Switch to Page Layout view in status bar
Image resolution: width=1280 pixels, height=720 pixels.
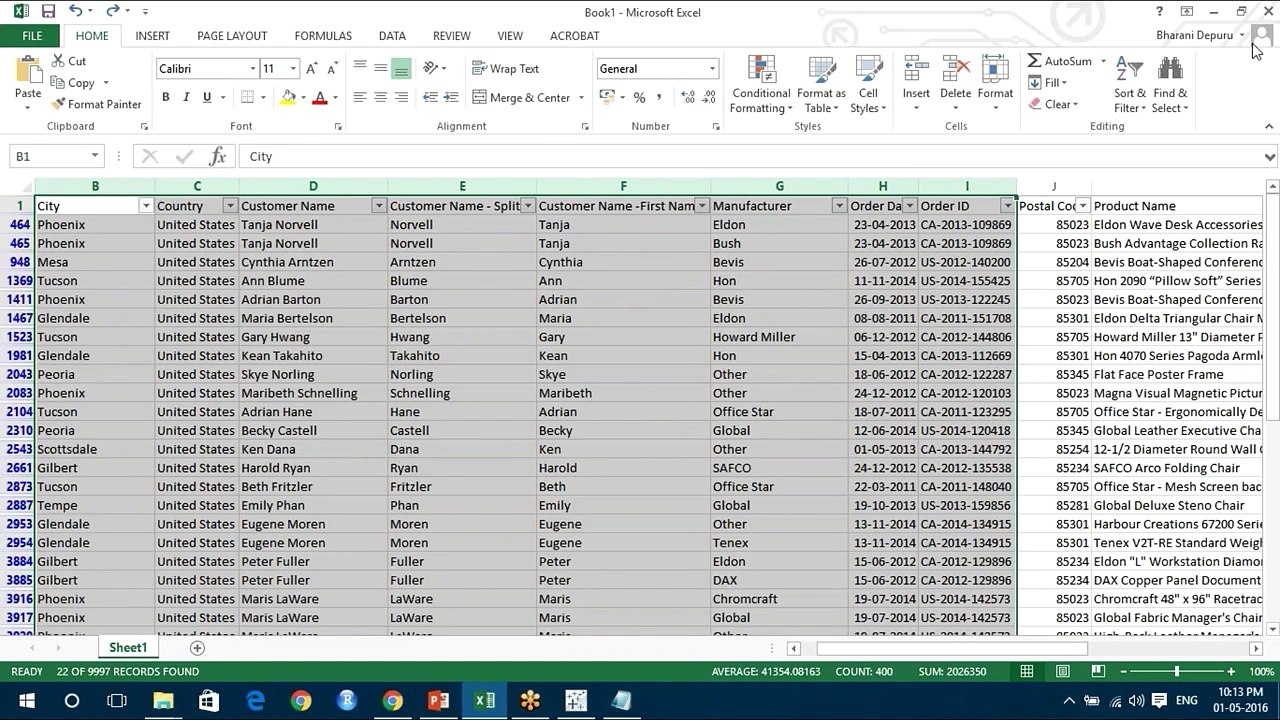click(1063, 671)
